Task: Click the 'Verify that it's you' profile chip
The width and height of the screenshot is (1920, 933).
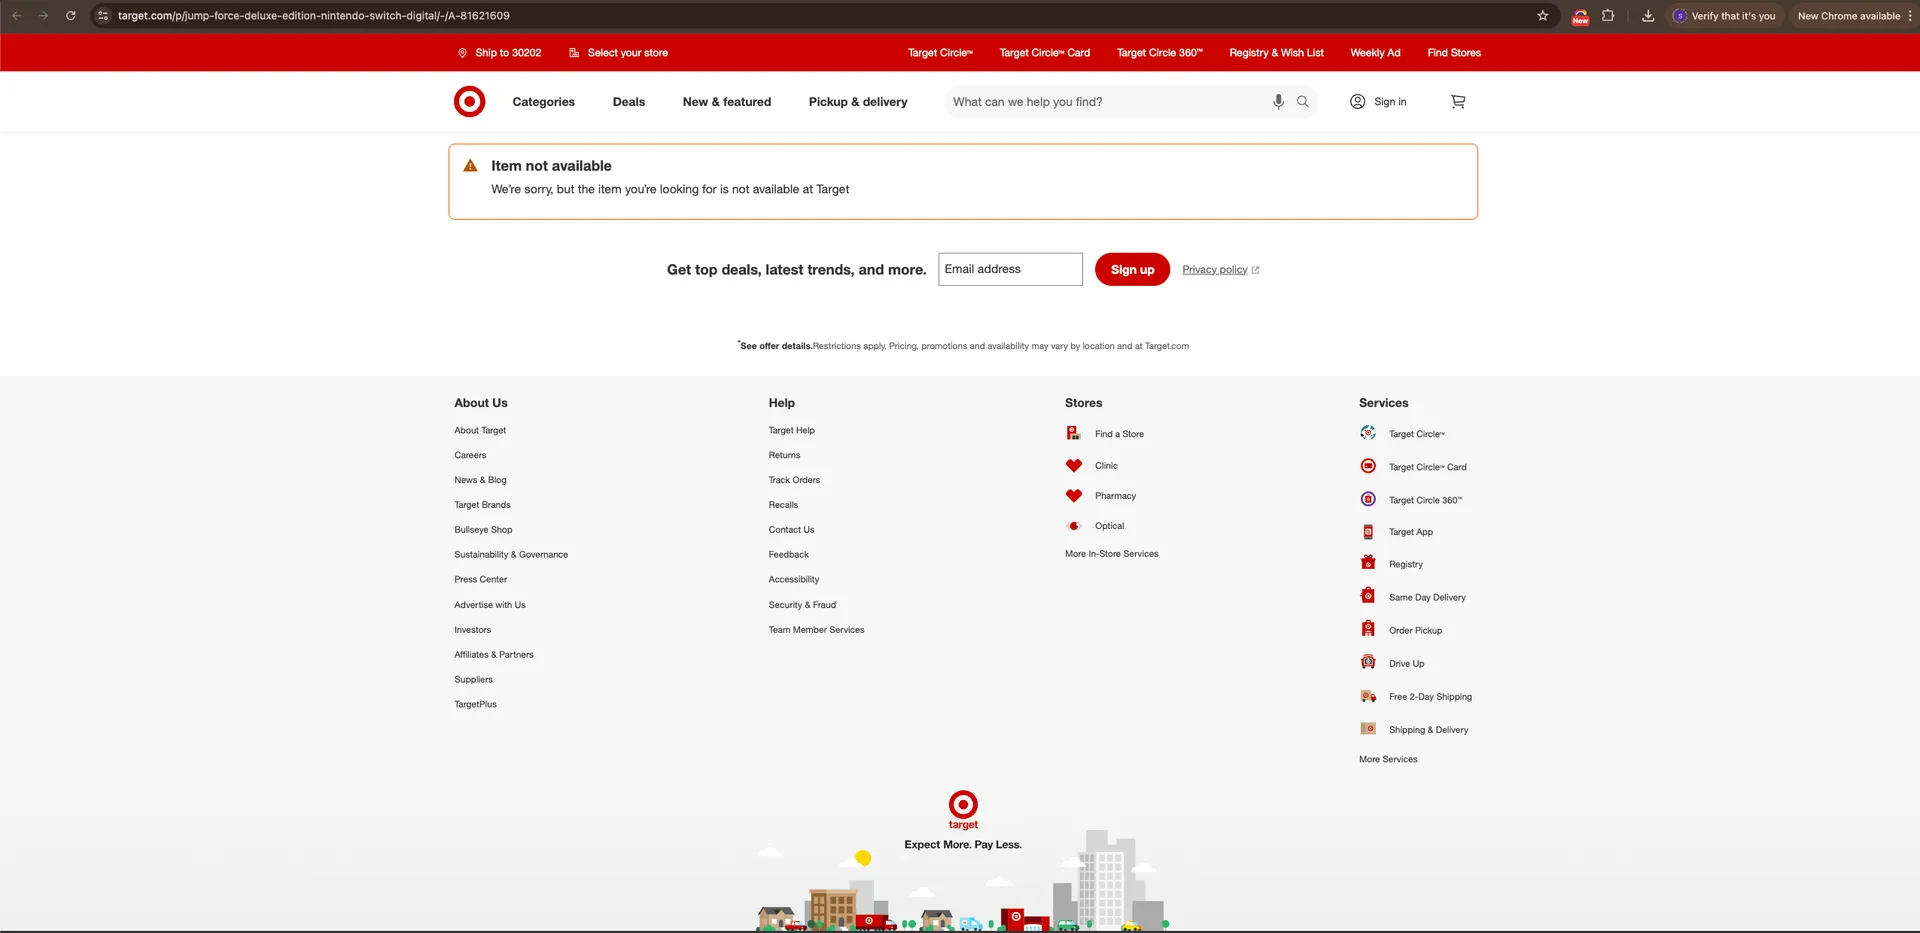Action: click(x=1725, y=16)
